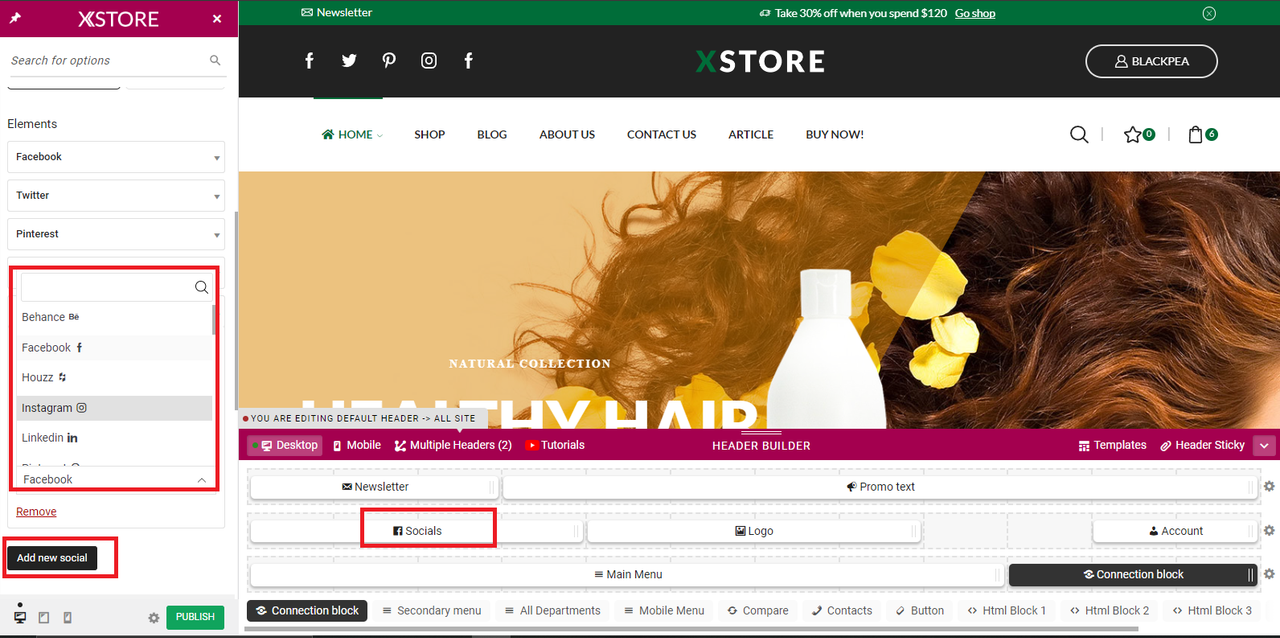Open settings gear for Main Menu row
This screenshot has width=1280, height=638.
[1269, 574]
